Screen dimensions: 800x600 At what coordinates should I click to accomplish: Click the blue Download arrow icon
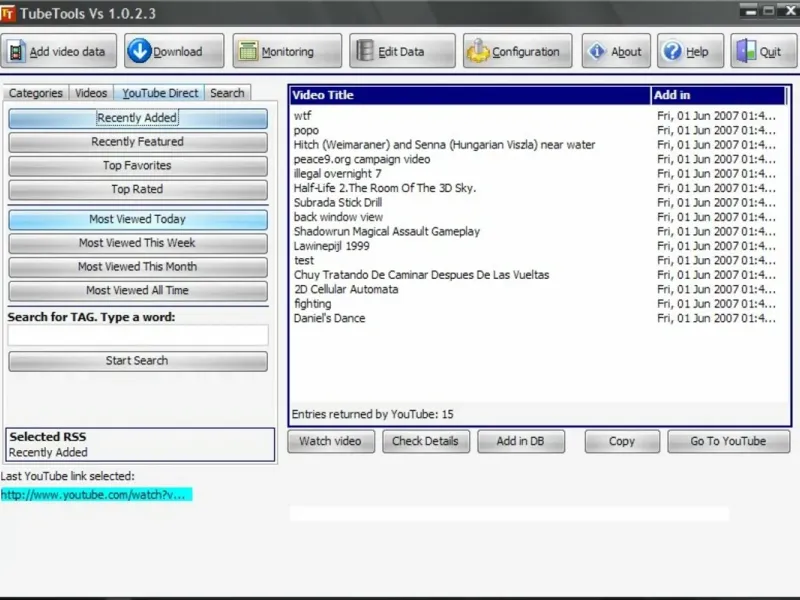[139, 51]
